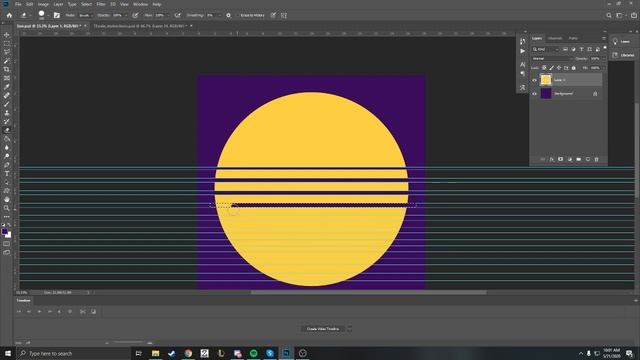The width and height of the screenshot is (640, 360).
Task: Click Create Video Timeline button
Action: [322, 329]
